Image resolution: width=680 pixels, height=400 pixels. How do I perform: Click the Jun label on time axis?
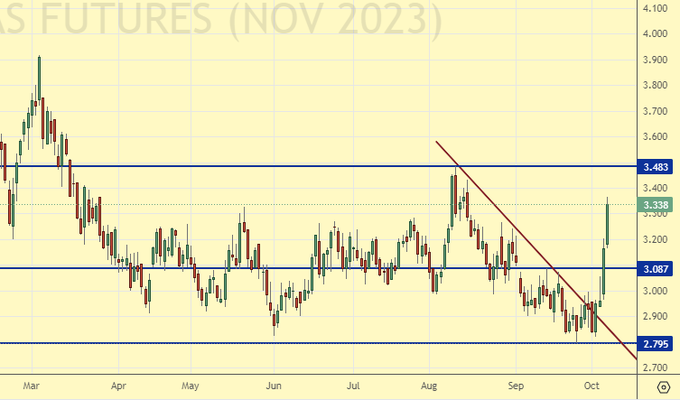(x=274, y=384)
